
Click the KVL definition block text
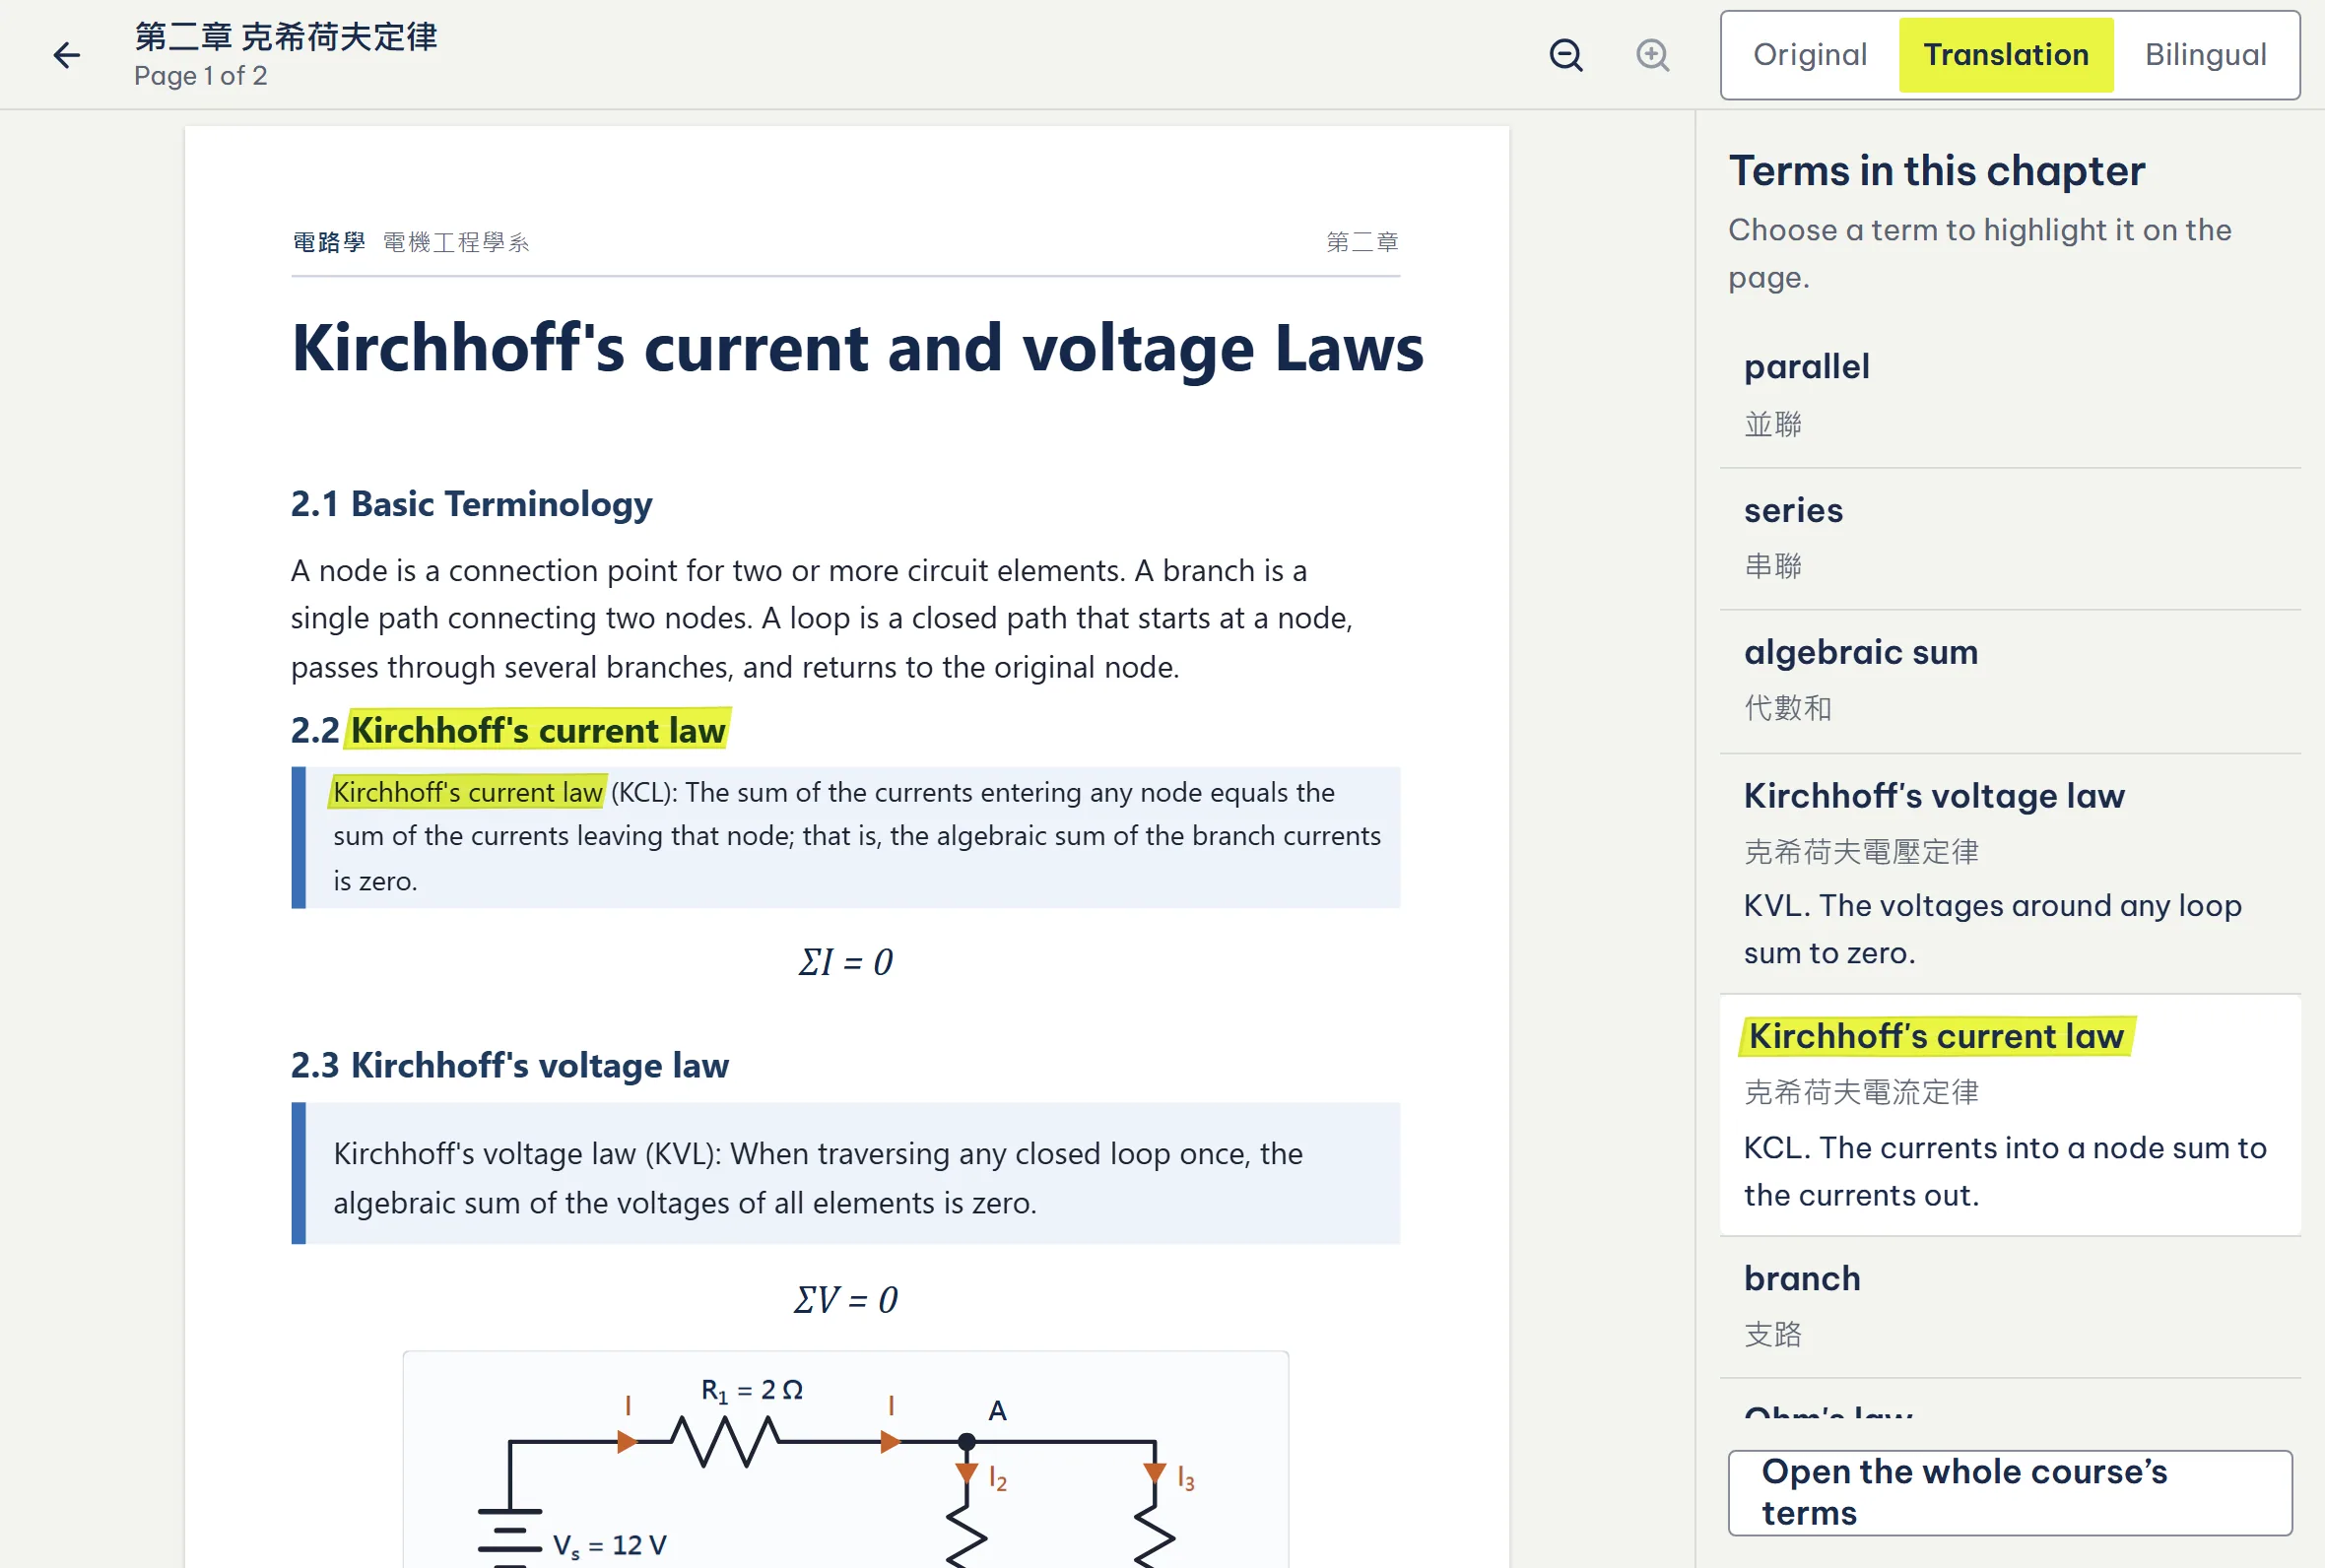coord(817,1178)
